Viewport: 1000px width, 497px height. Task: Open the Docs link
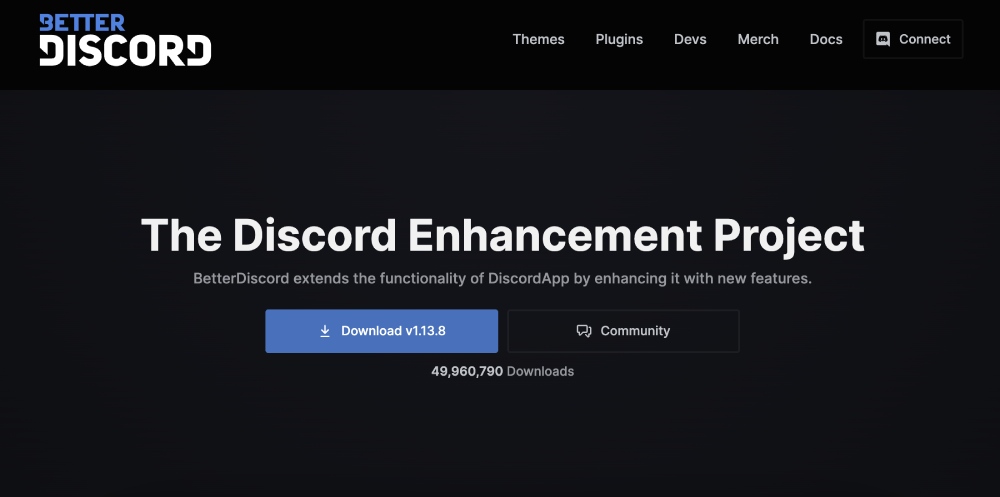(x=826, y=40)
